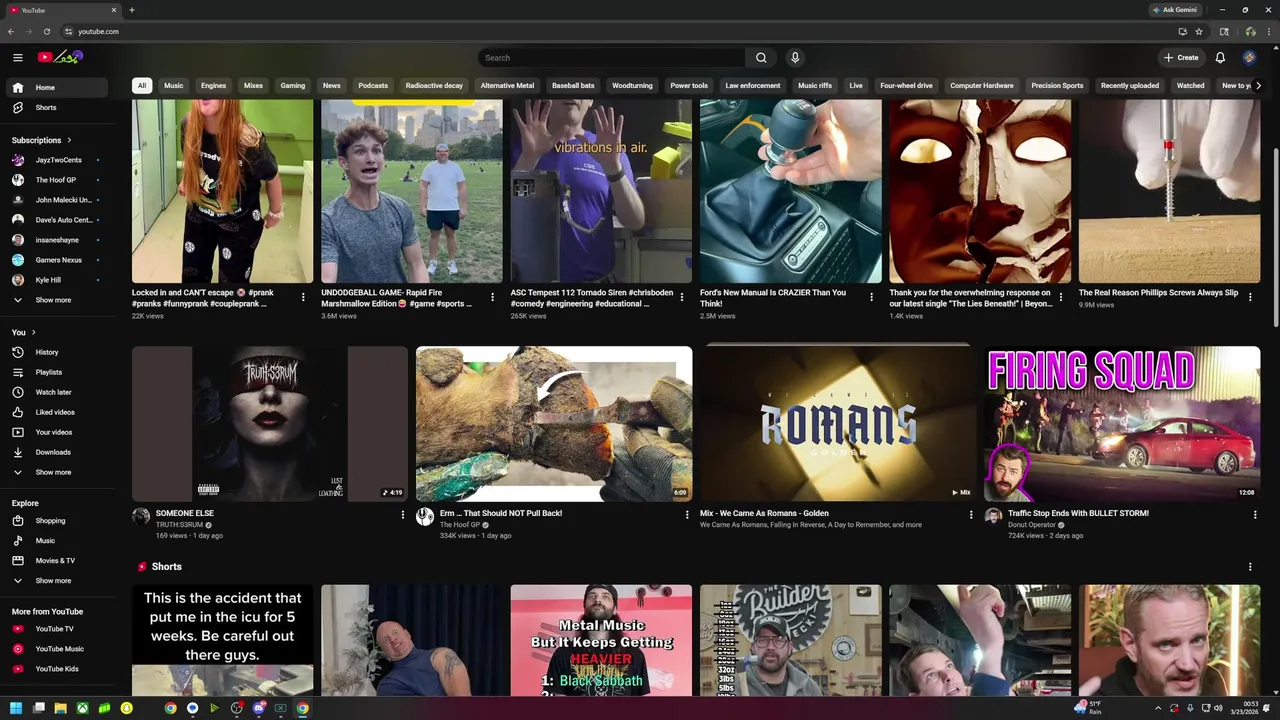The height and width of the screenshot is (720, 1280).
Task: Open options for SOMEONE ELSE video
Action: pos(403,514)
